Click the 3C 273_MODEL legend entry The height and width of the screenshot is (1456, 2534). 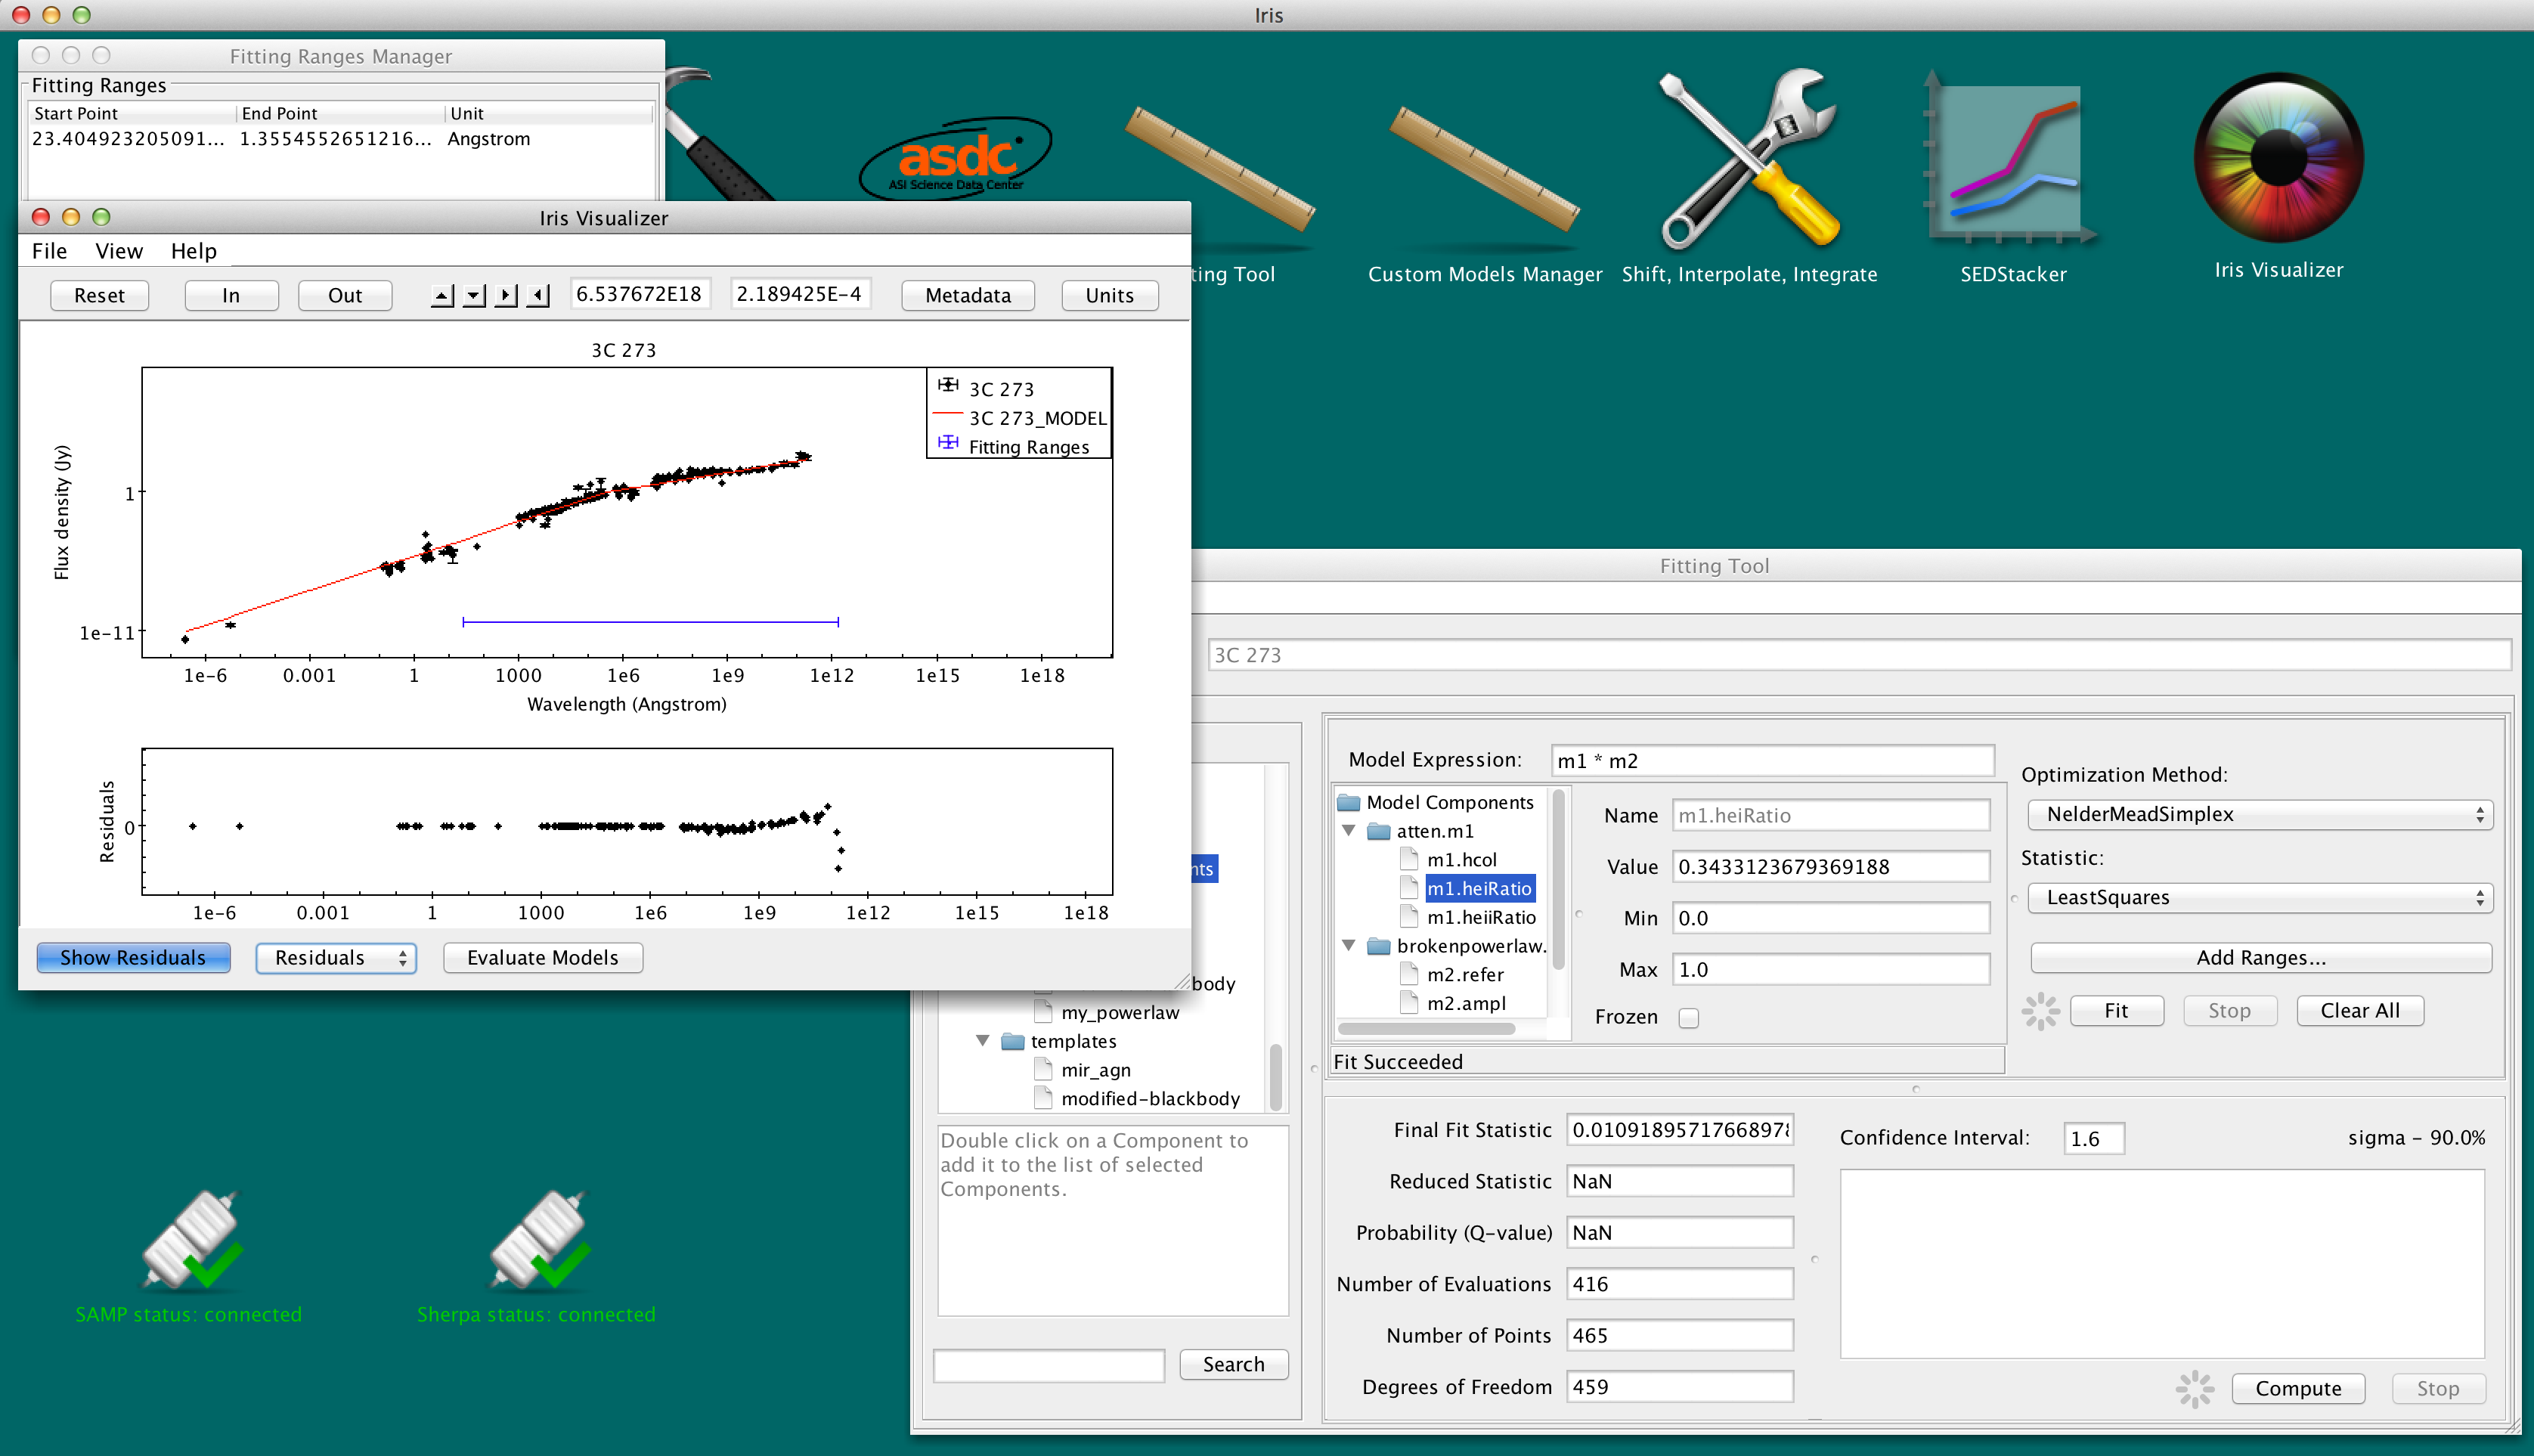pyautogui.click(x=1020, y=418)
